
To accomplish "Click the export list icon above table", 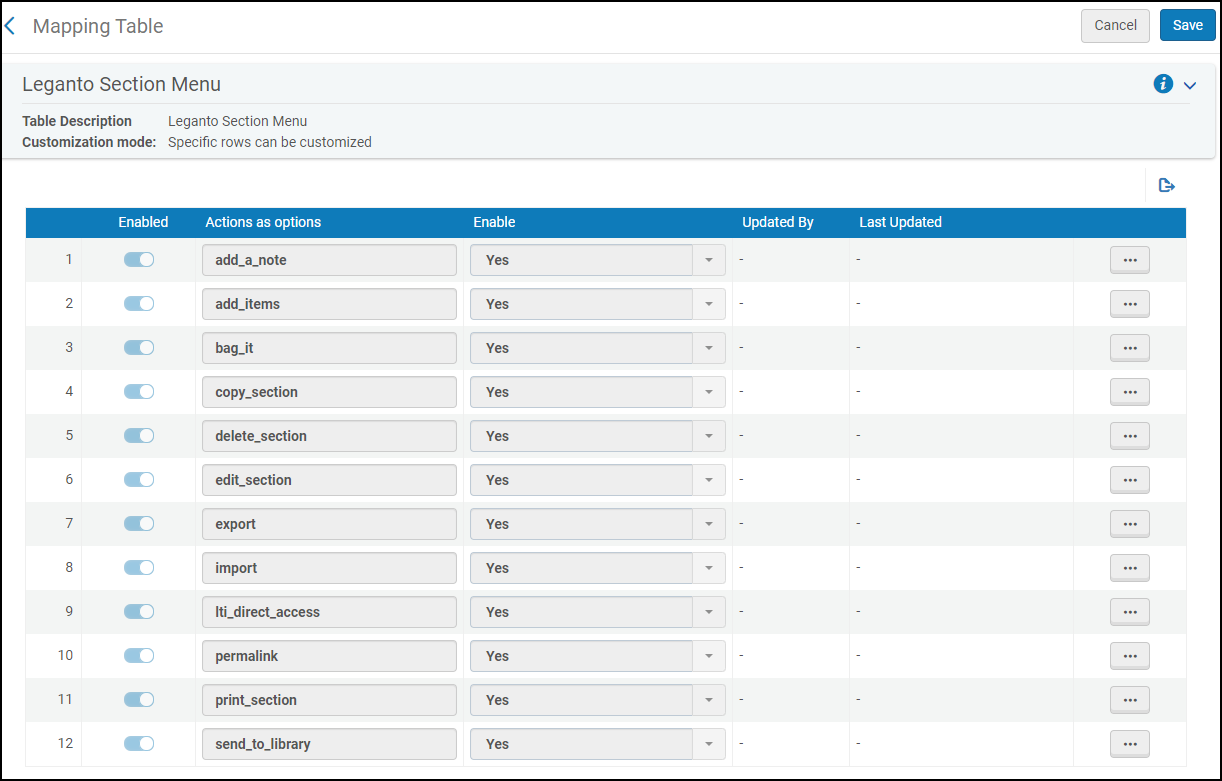I will (x=1166, y=185).
